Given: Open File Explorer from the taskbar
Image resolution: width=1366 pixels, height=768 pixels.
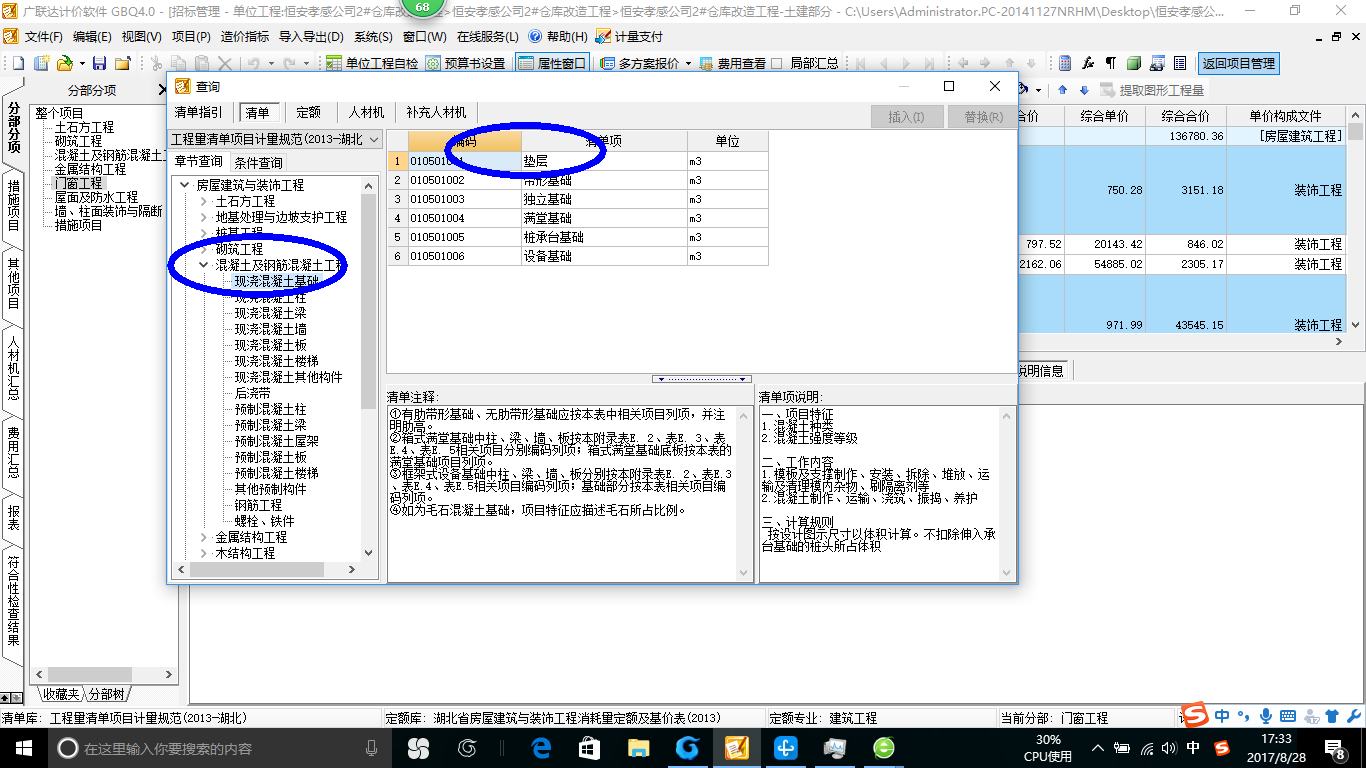Looking at the screenshot, I should point(638,747).
